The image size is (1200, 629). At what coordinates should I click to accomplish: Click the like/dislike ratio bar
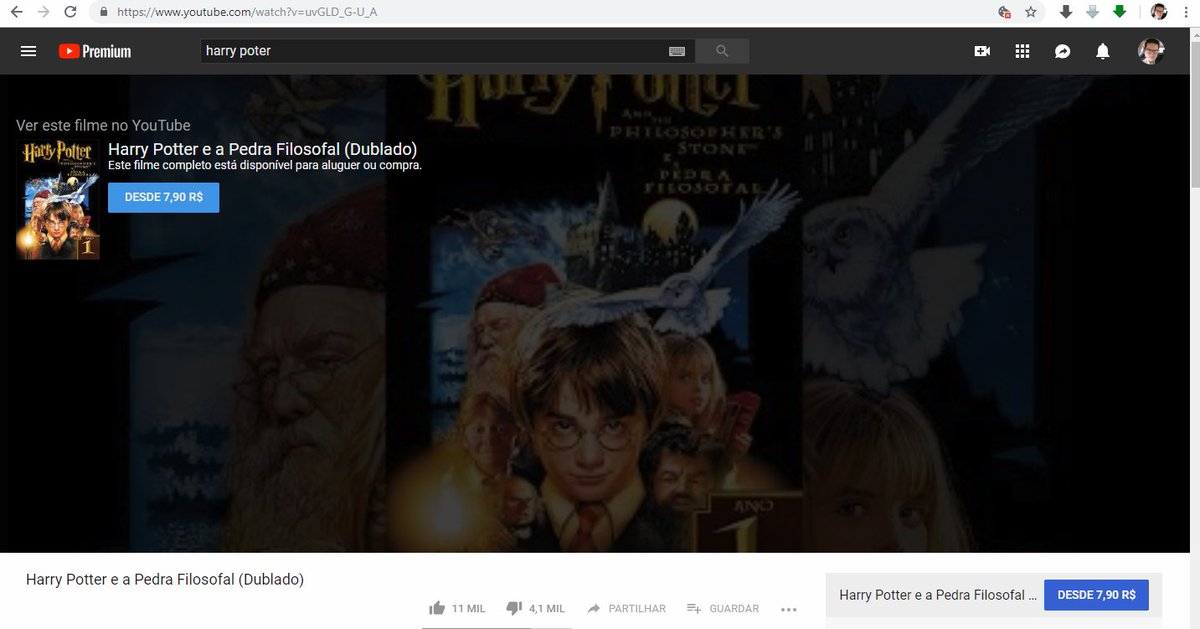[x=495, y=628]
